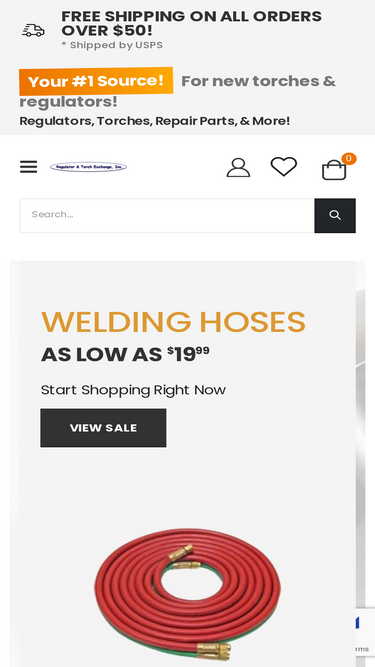Screen dimensions: 375x667
Task: Click the Welding Hoses heading
Action: point(173,322)
